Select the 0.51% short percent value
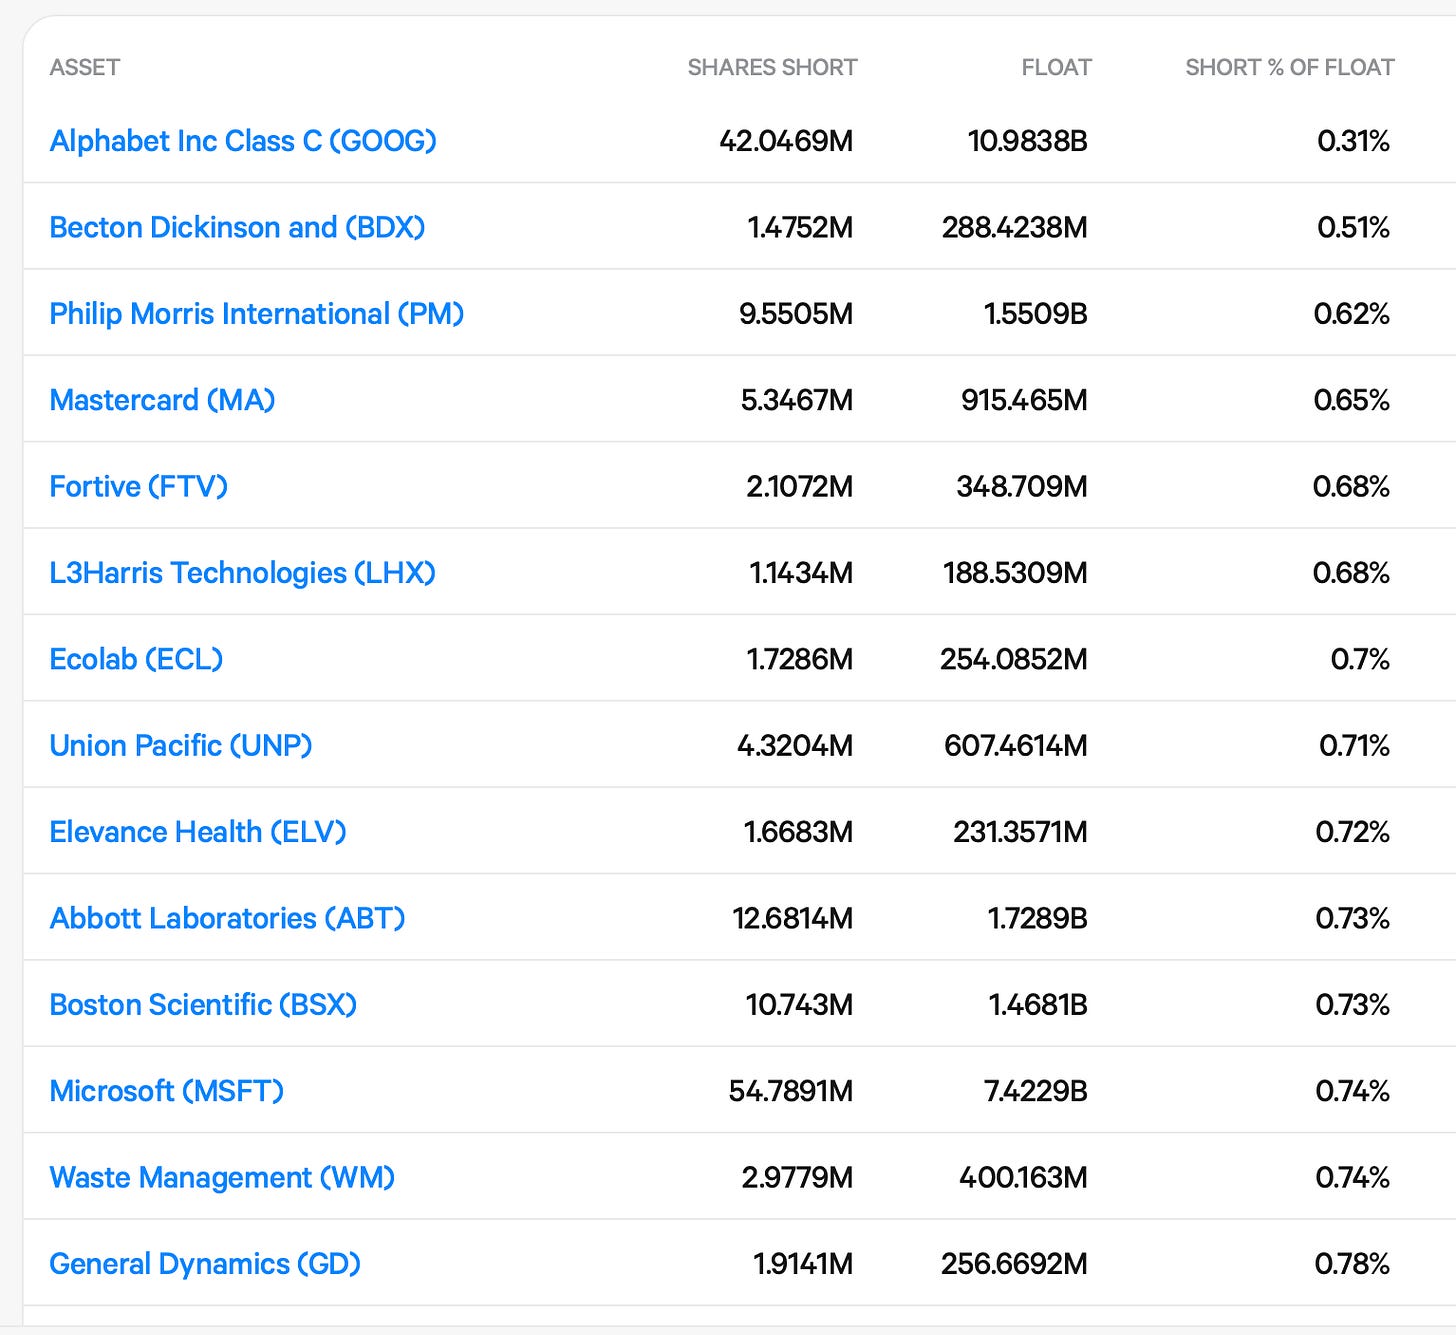1456x1335 pixels. pyautogui.click(x=1353, y=227)
